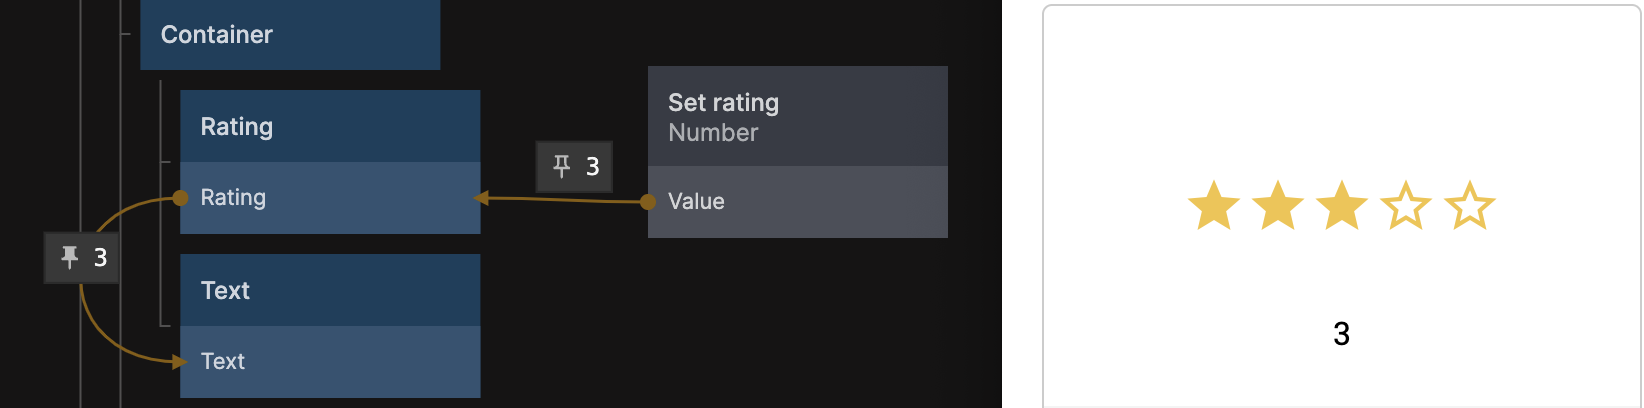Select the second gold star
Image resolution: width=1644 pixels, height=408 pixels.
(1277, 206)
